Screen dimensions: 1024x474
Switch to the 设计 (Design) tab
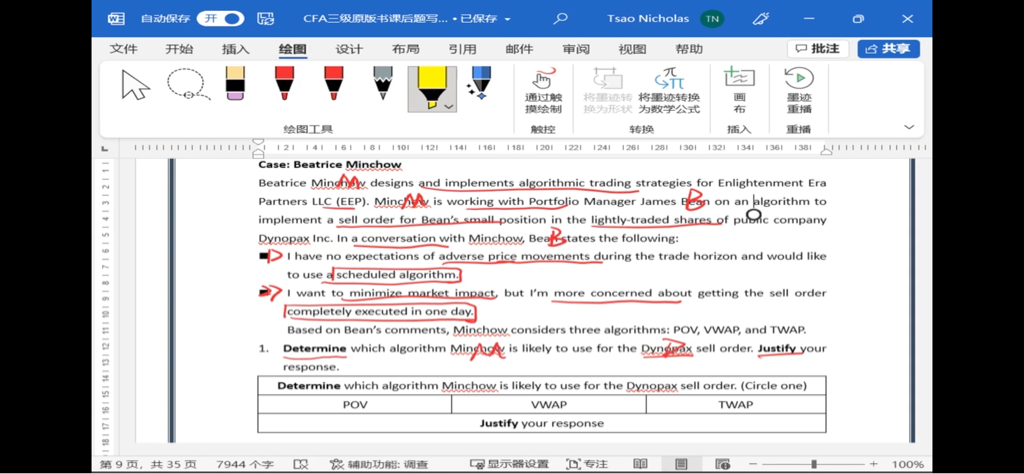tap(349, 49)
